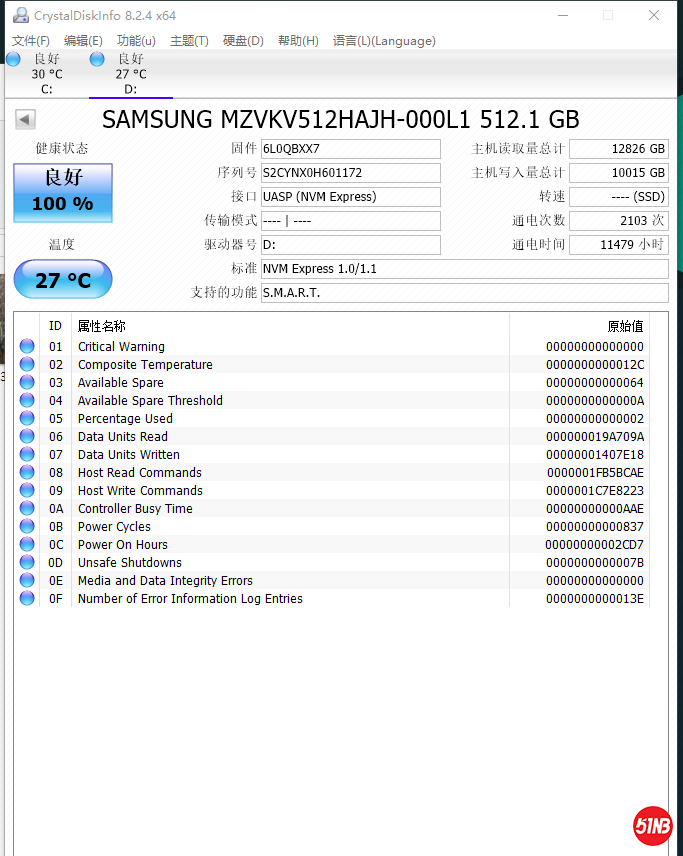Screen dimensions: 683x856
Task: Click the previous disk arrow button
Action: pos(25,120)
